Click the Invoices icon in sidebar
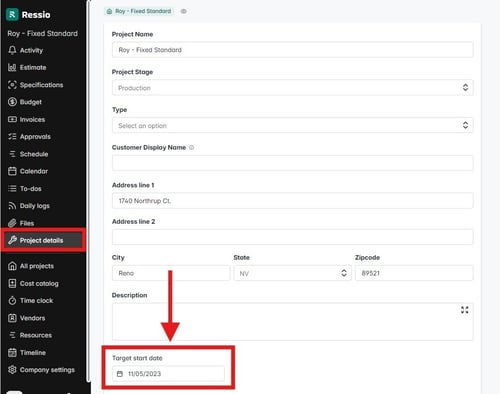The width and height of the screenshot is (500, 394). [x=12, y=119]
